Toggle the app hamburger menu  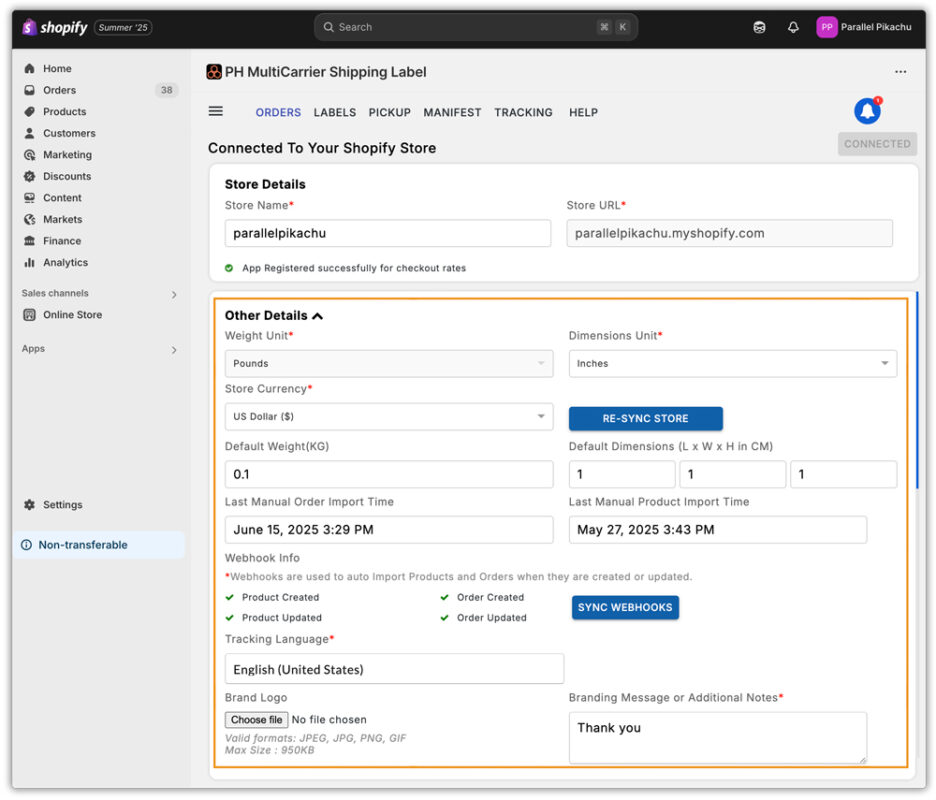(215, 111)
